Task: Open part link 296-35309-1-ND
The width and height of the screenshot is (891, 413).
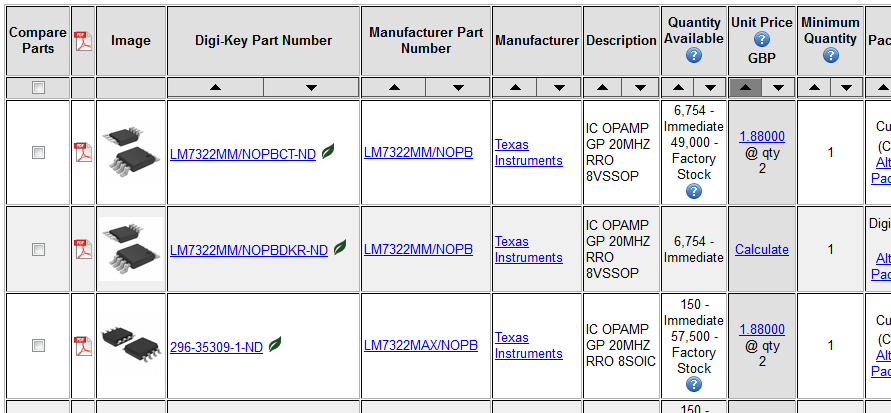Action: click(x=216, y=347)
